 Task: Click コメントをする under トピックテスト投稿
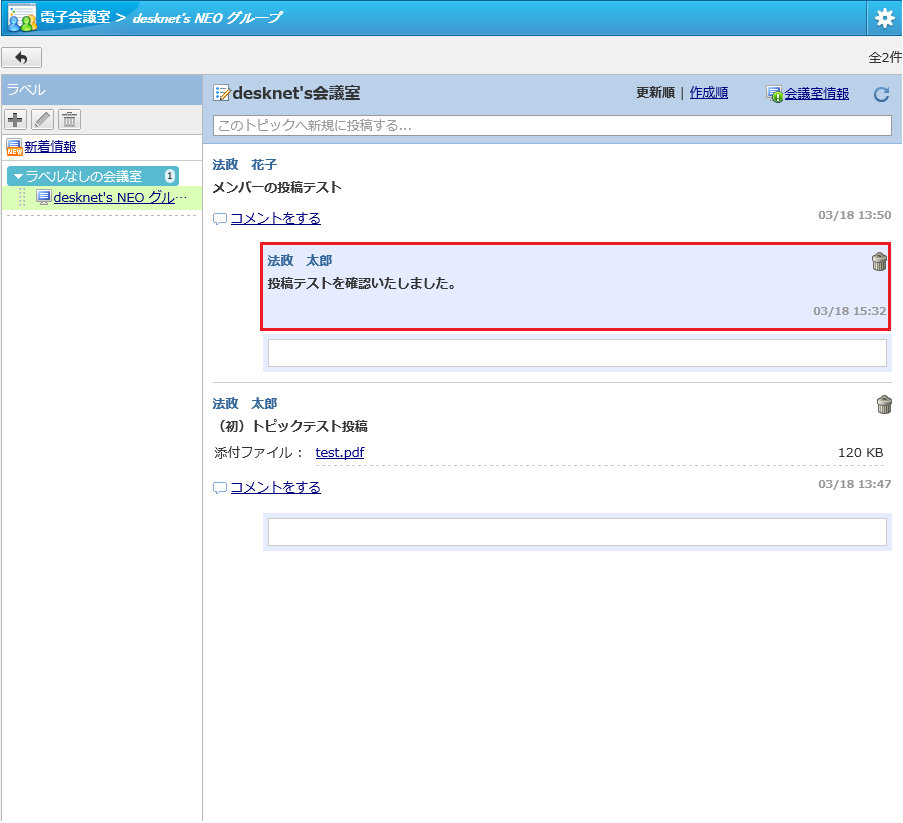[x=275, y=487]
